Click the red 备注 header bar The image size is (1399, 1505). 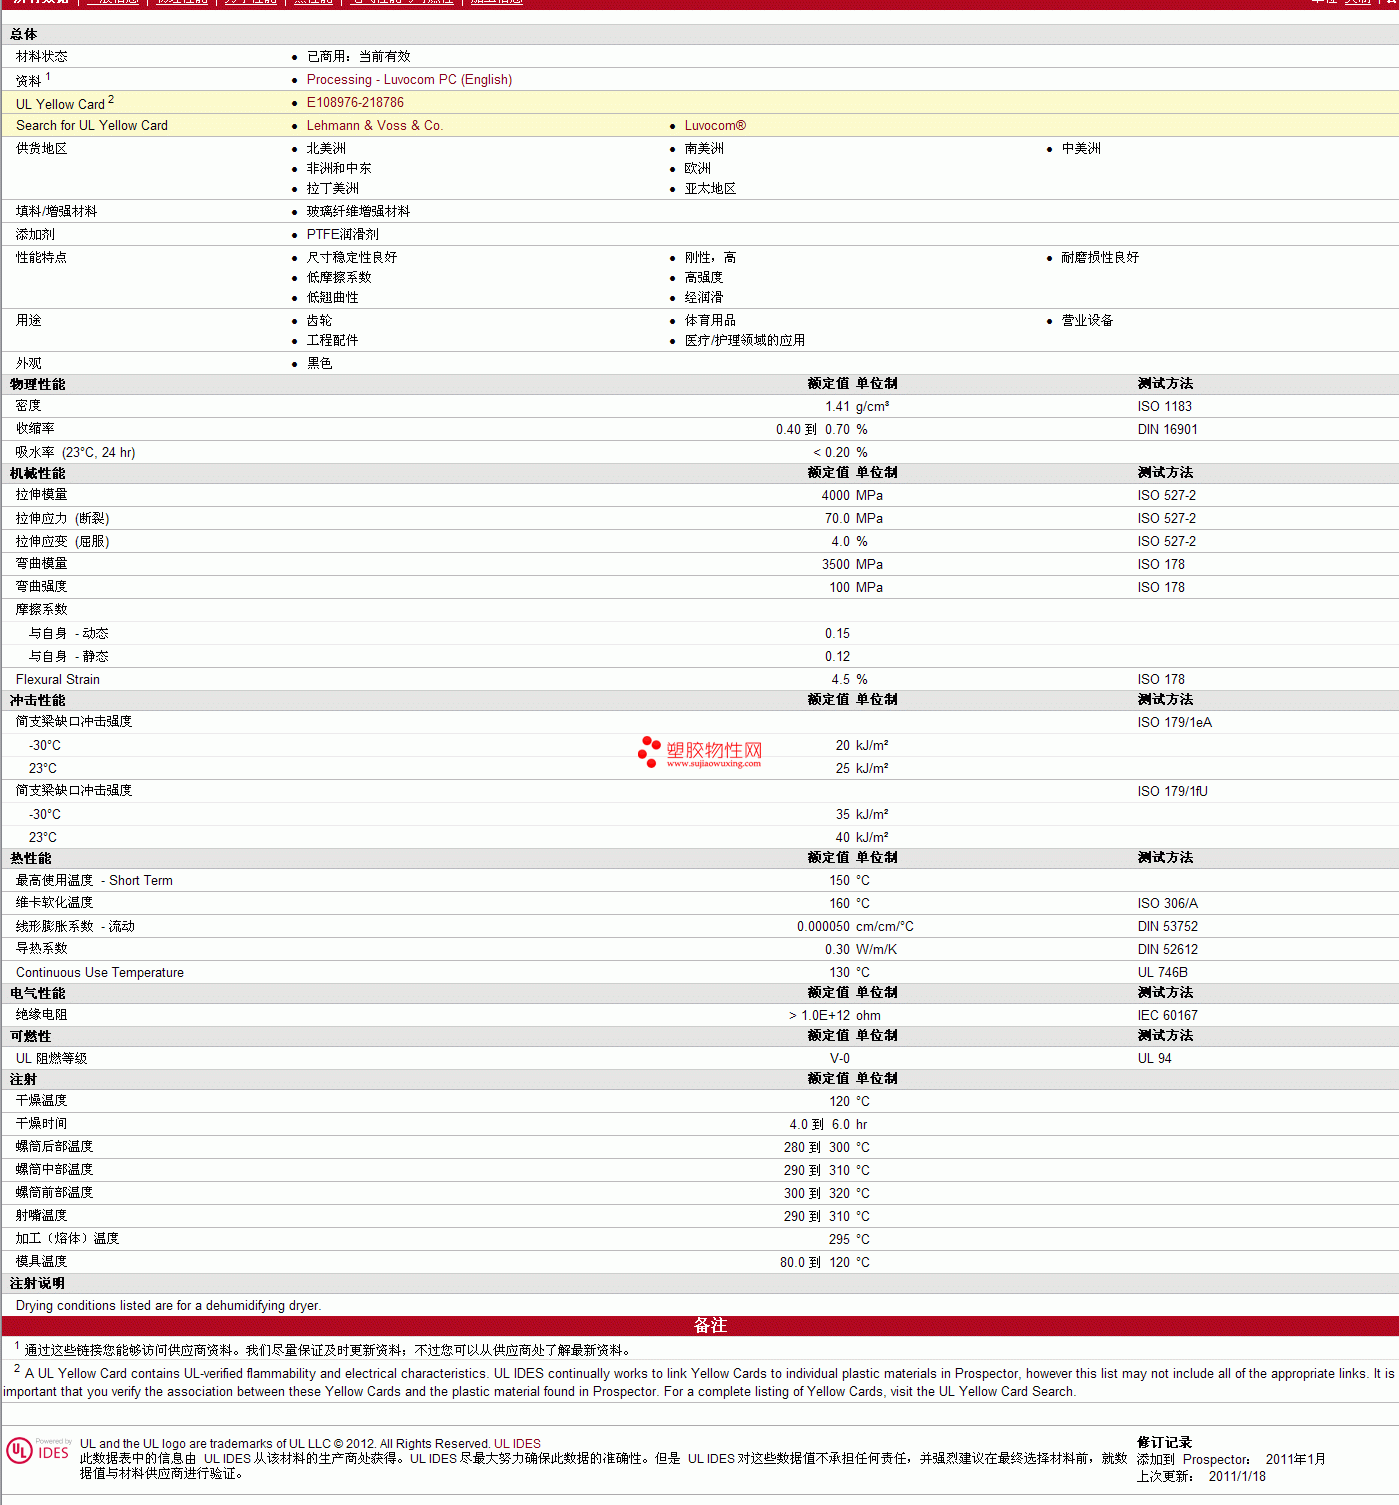pos(700,1326)
